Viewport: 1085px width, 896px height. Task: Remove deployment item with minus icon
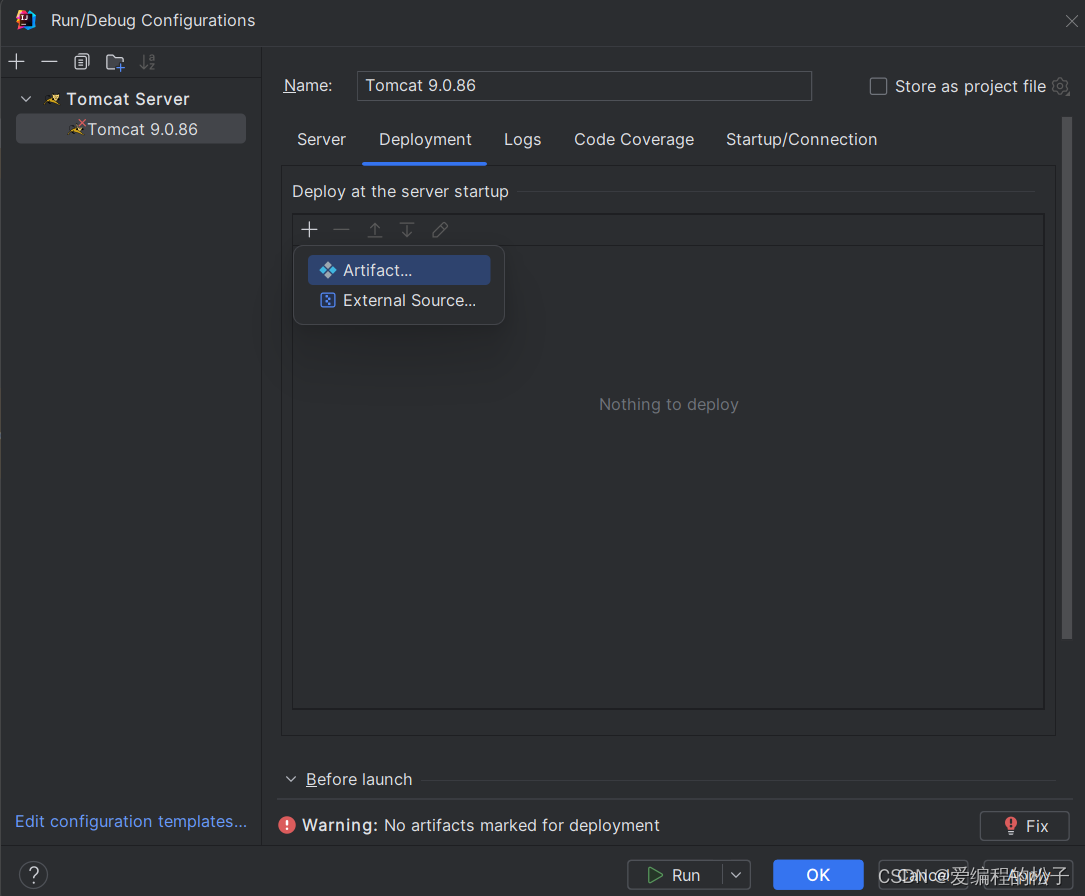pos(342,230)
